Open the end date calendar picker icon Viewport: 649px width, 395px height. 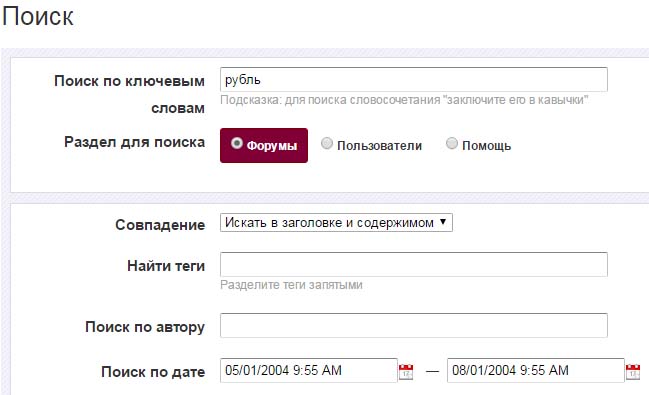click(633, 371)
